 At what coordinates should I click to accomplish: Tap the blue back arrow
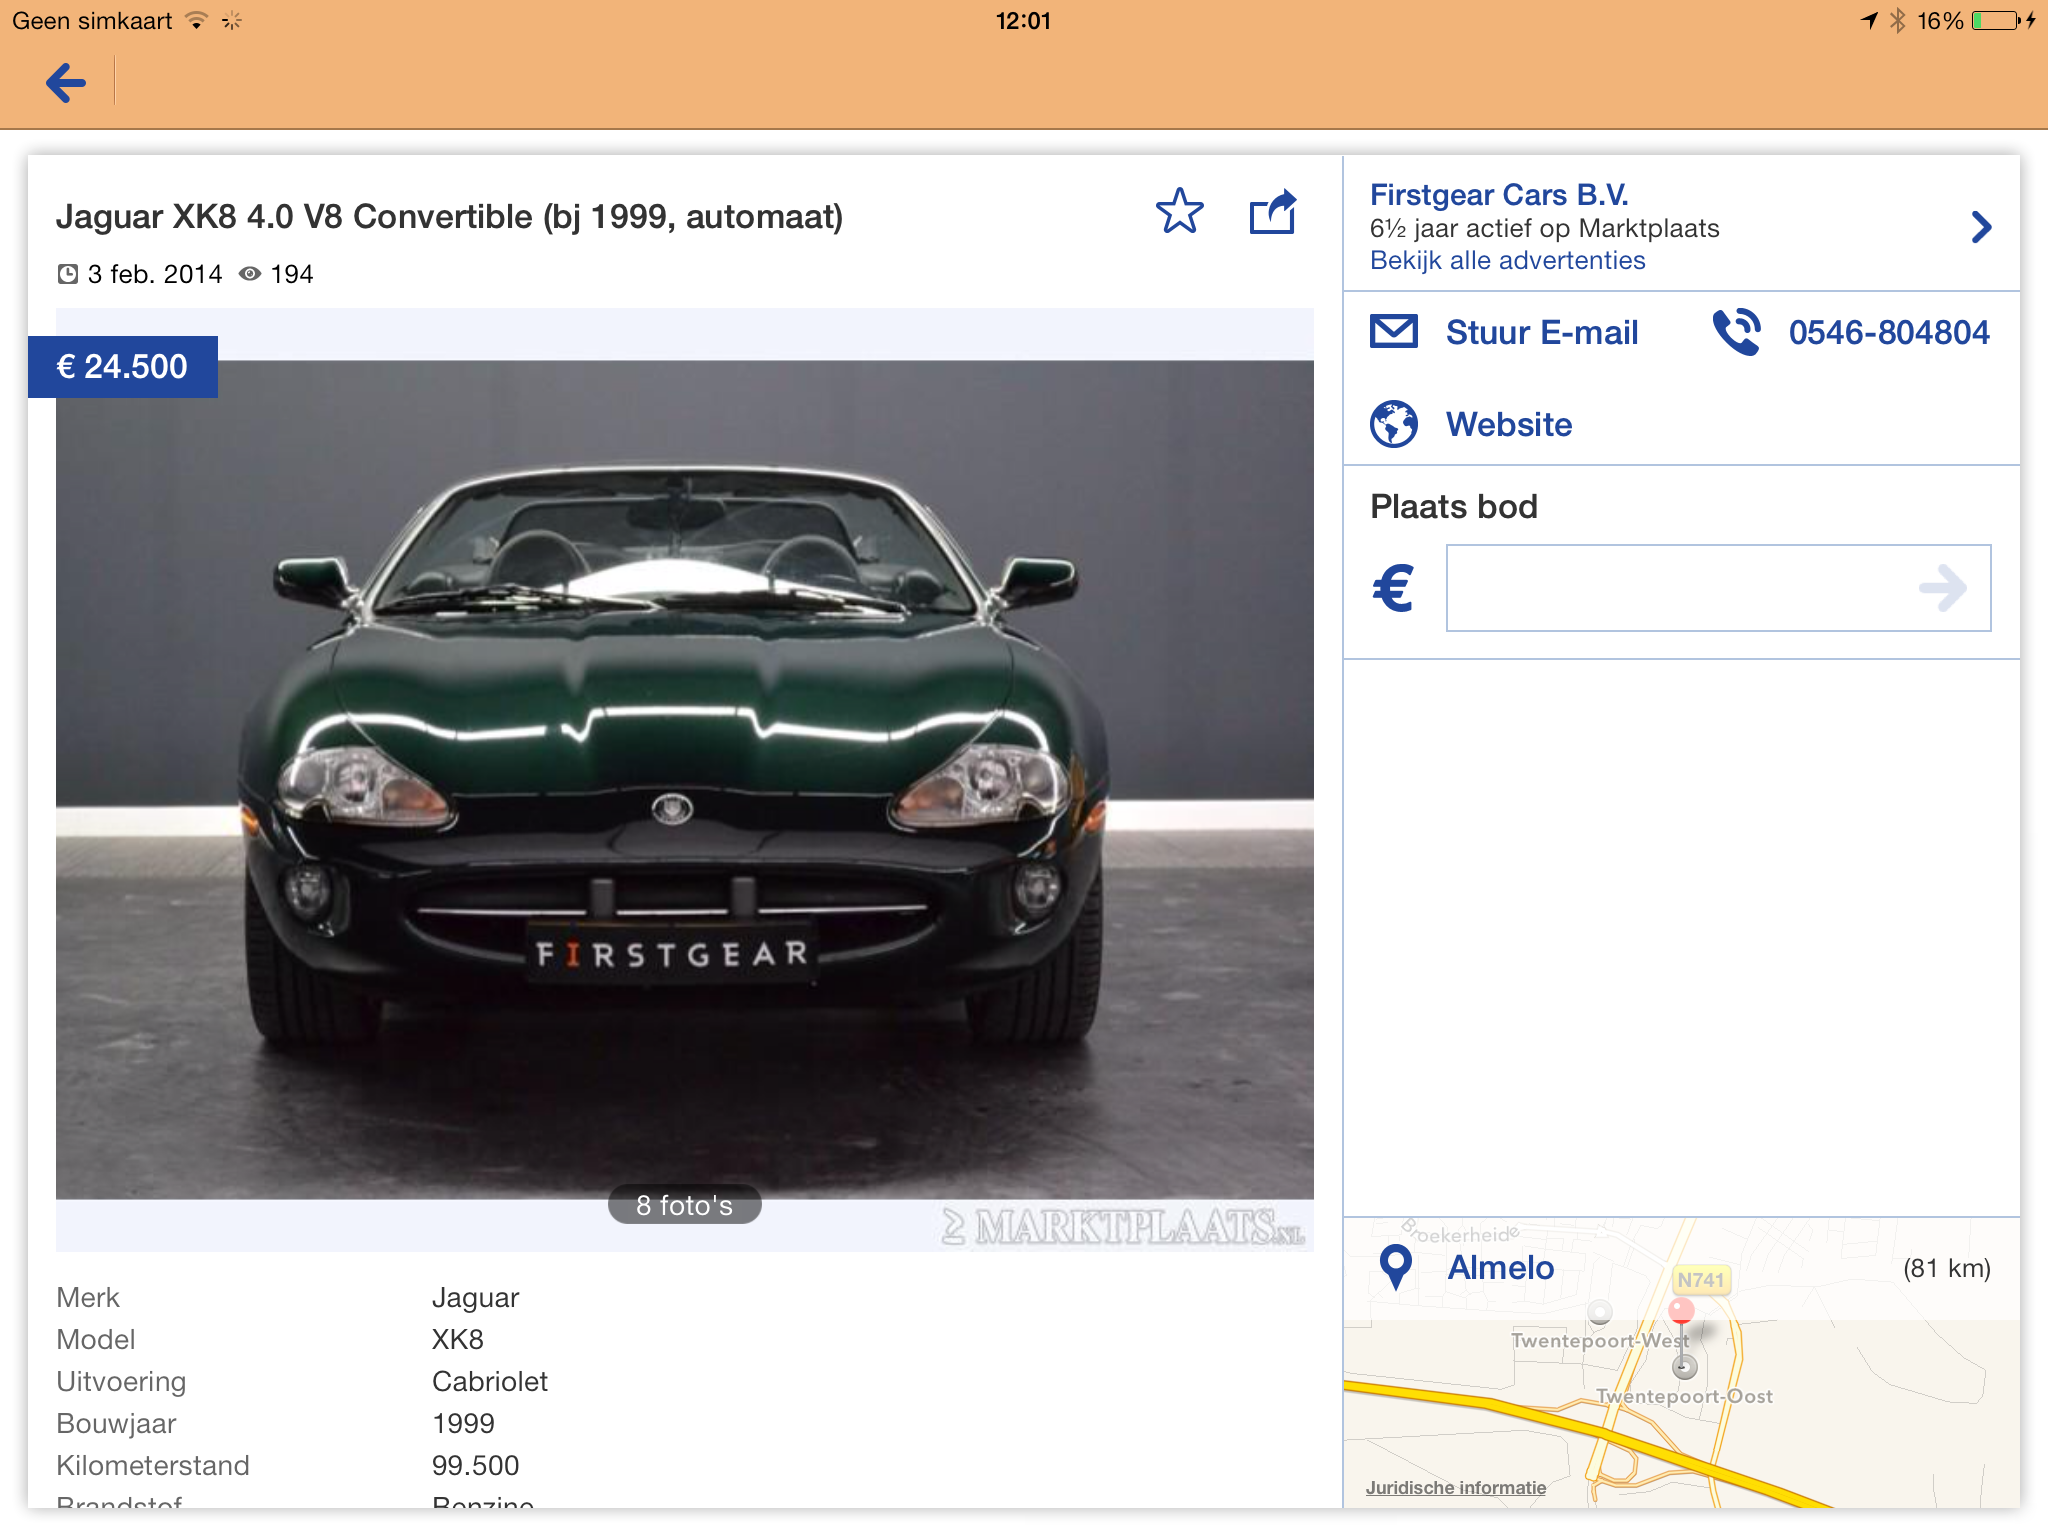point(66,83)
